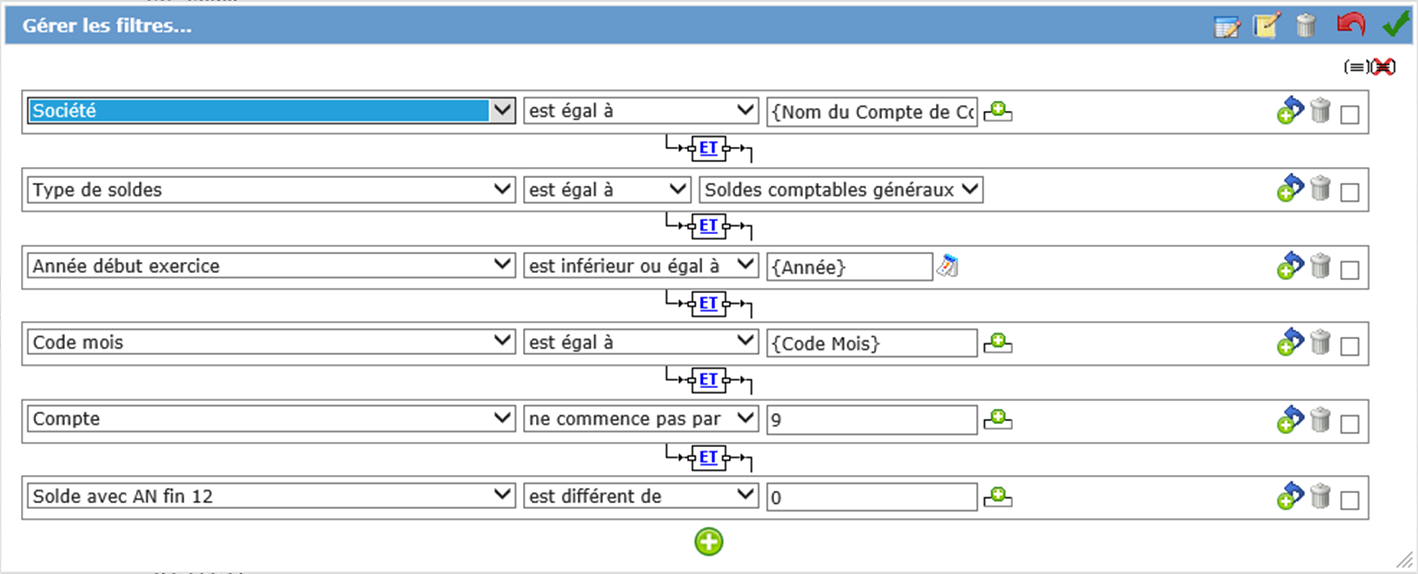Screen dimensions: 1418x574
Task: Click the Compte value field containing 9
Action: [871, 420]
